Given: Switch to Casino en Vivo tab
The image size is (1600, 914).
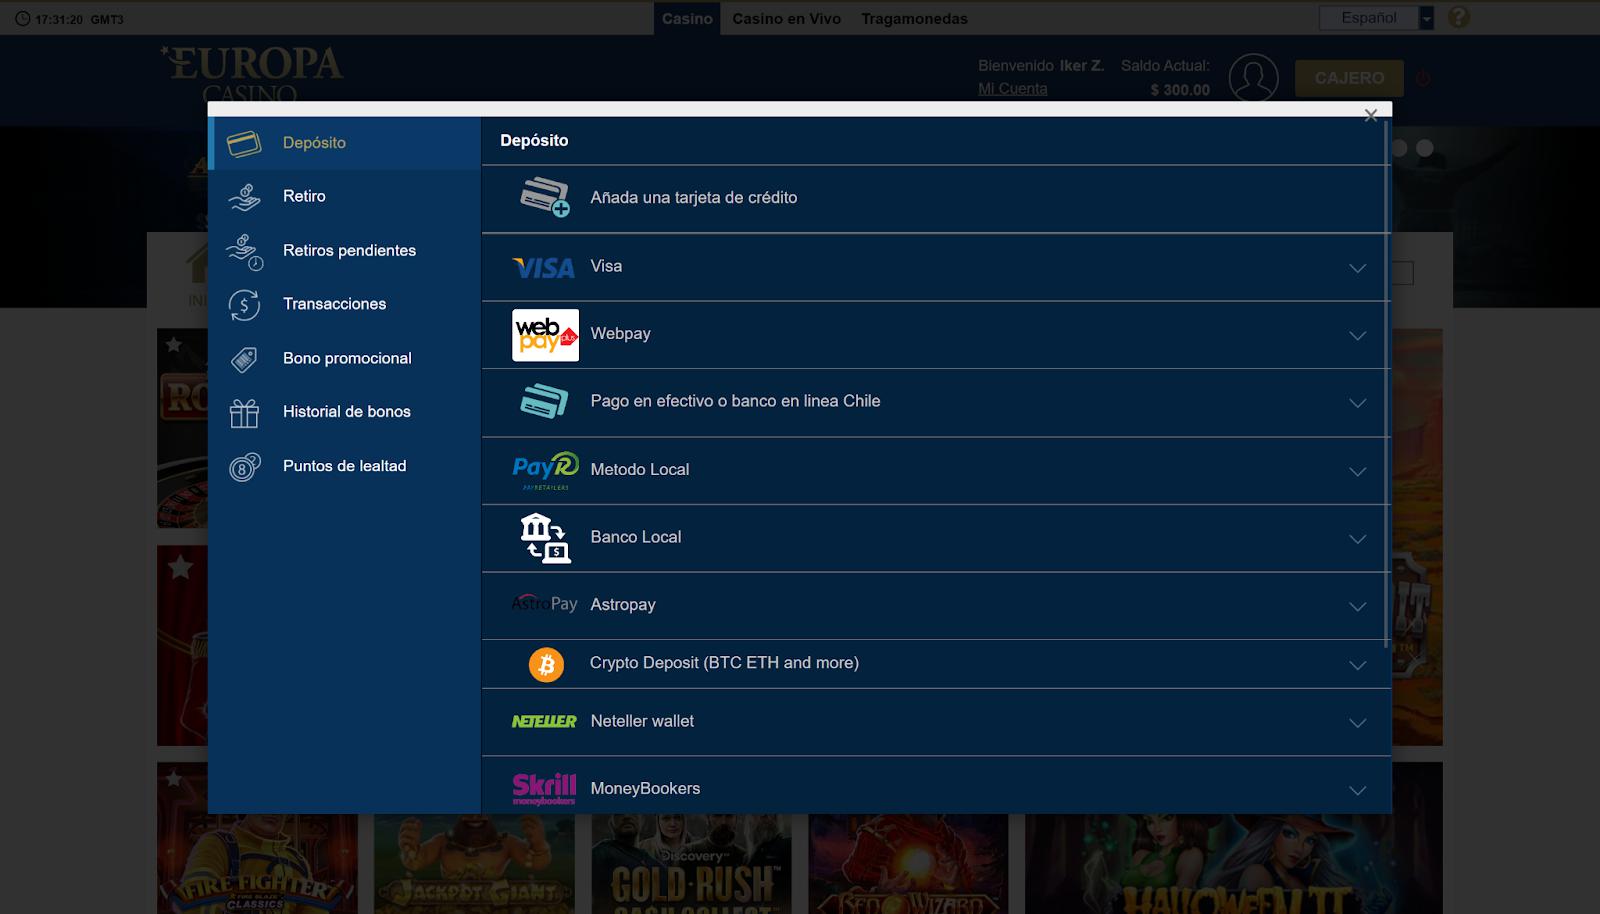Looking at the screenshot, I should (786, 19).
